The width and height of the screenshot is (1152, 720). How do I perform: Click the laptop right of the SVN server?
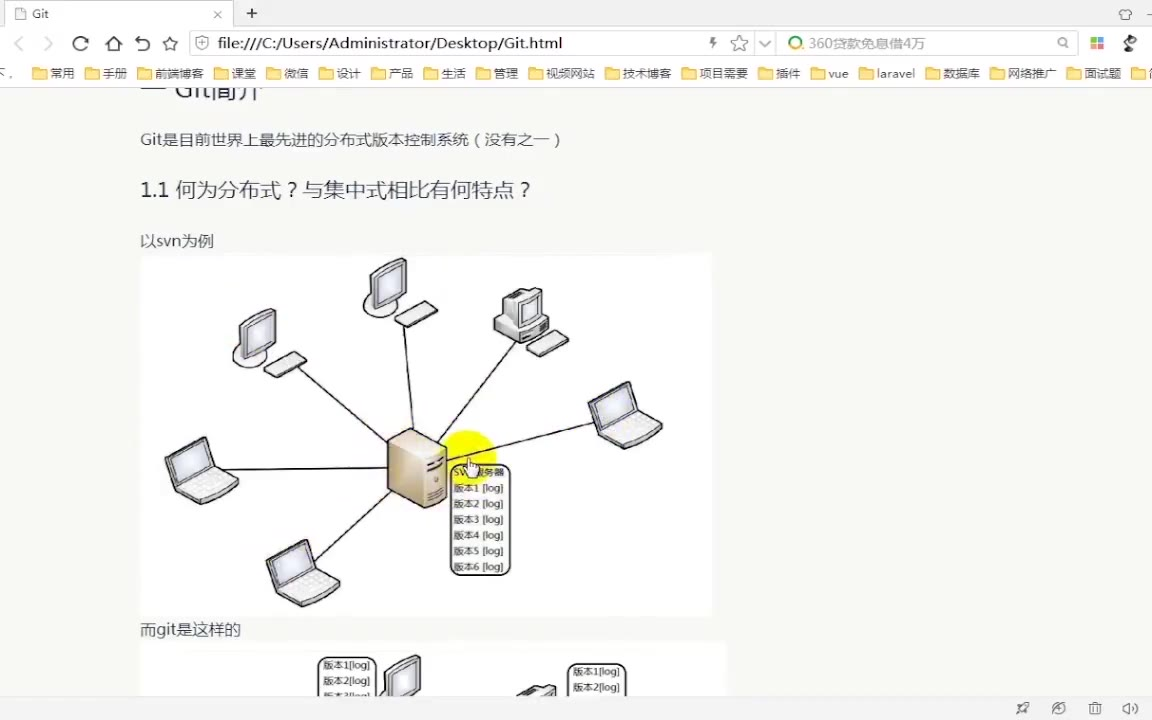coord(624,415)
